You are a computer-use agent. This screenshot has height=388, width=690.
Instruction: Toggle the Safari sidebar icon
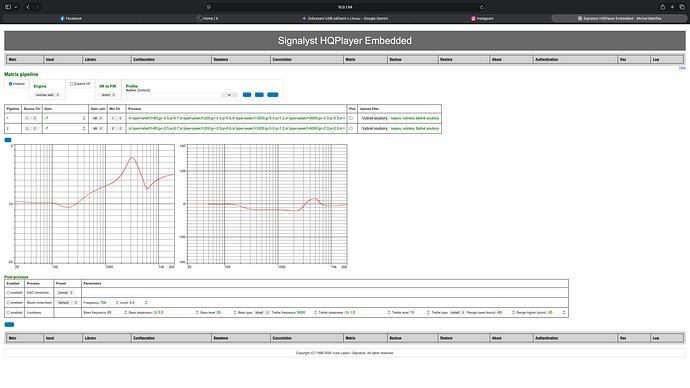coord(8,7)
